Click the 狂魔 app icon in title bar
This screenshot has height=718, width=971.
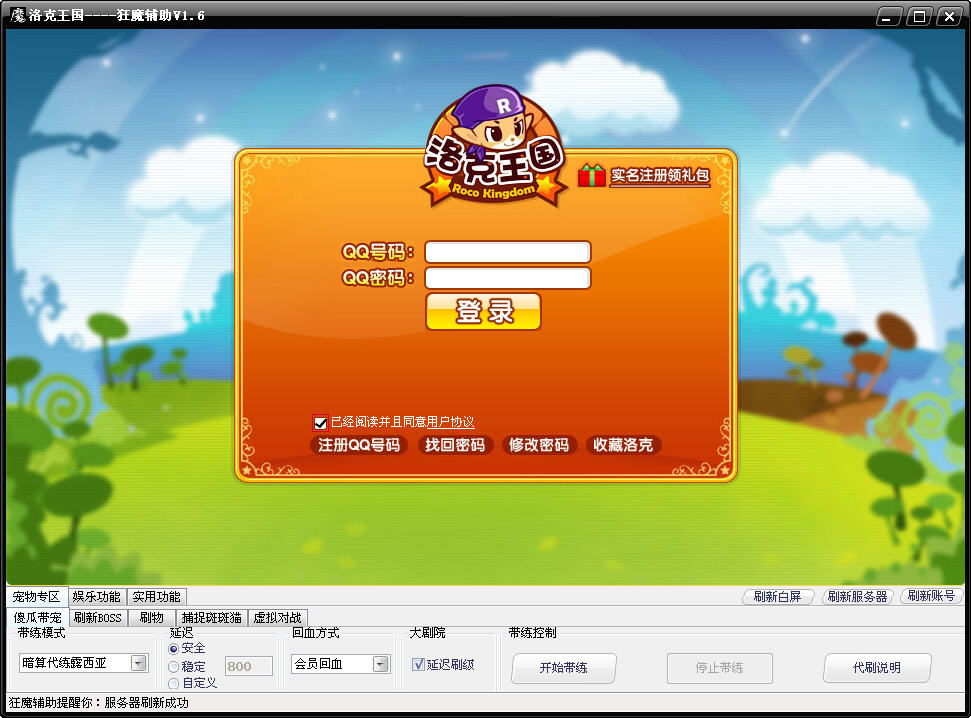(x=17, y=15)
